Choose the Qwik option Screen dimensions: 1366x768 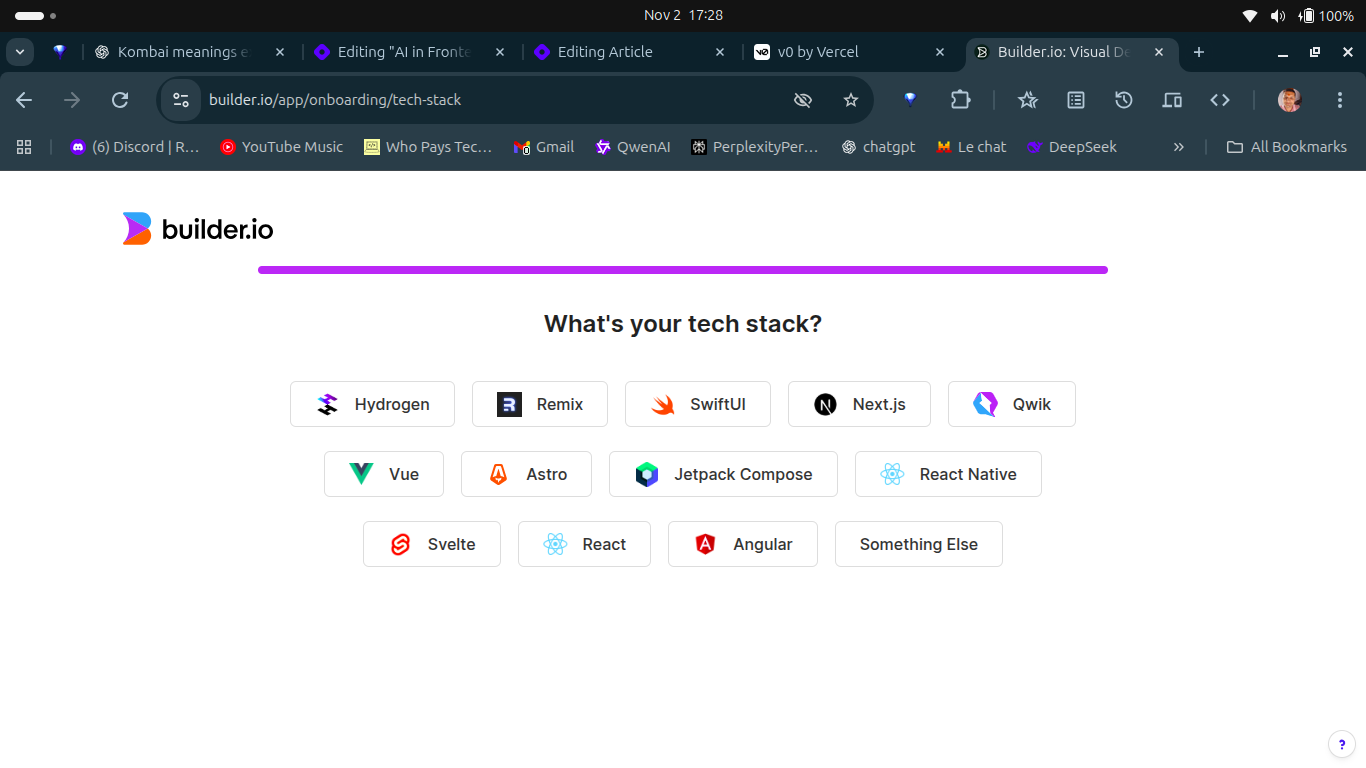tap(1012, 404)
